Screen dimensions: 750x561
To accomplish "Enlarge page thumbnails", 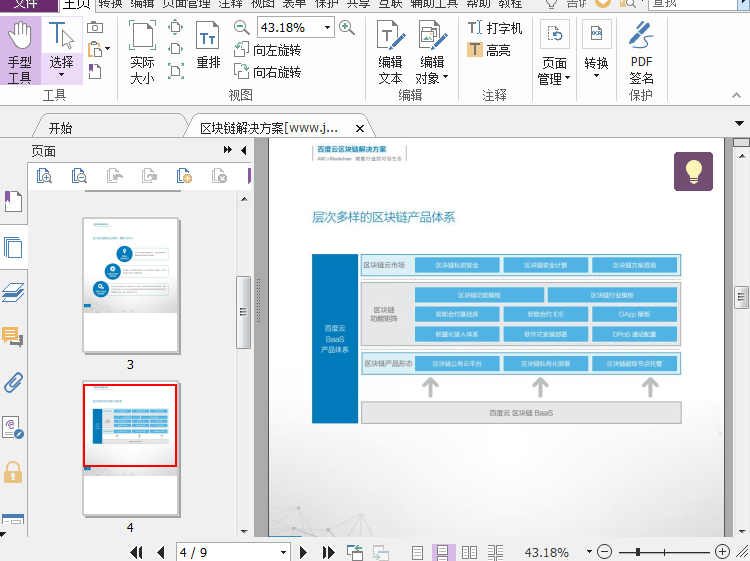I will (44, 176).
